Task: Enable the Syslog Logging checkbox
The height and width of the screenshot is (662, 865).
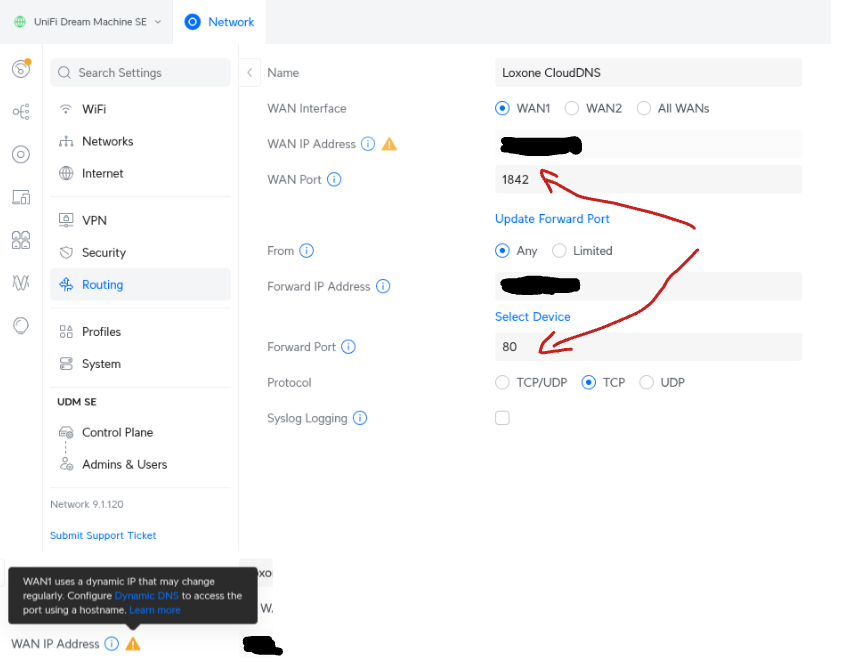Action: pyautogui.click(x=502, y=418)
